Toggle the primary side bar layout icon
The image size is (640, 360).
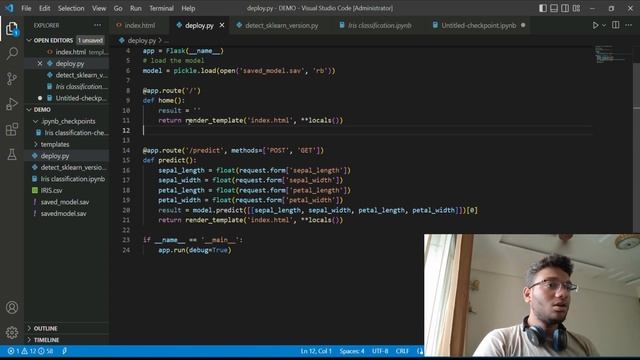tap(543, 8)
